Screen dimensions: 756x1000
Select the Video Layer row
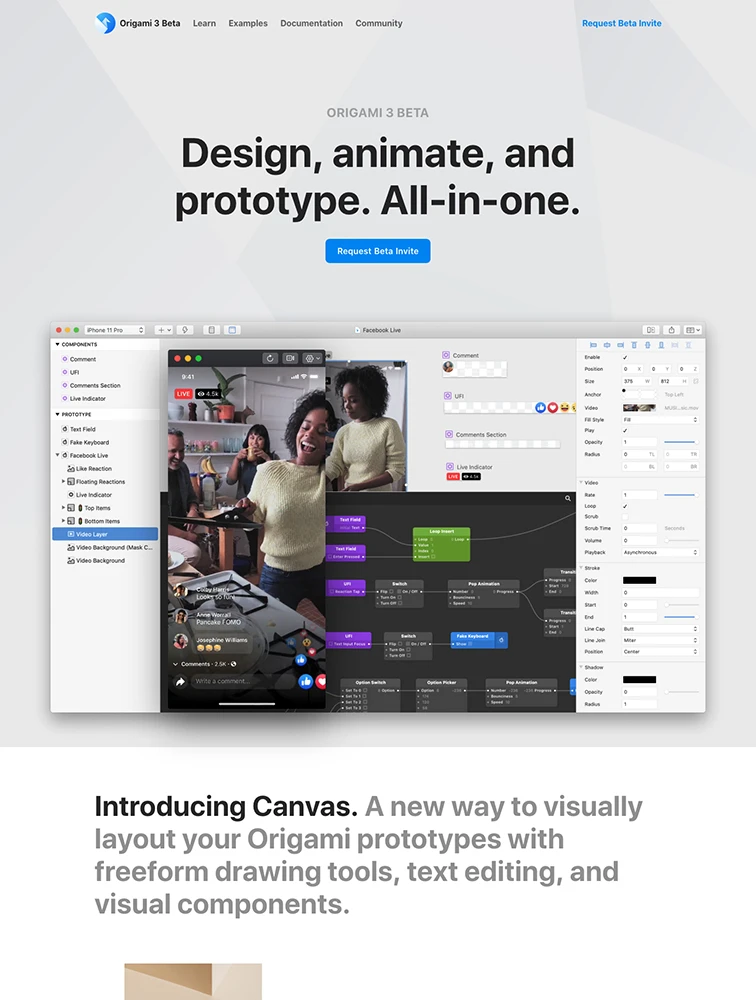[x=105, y=534]
